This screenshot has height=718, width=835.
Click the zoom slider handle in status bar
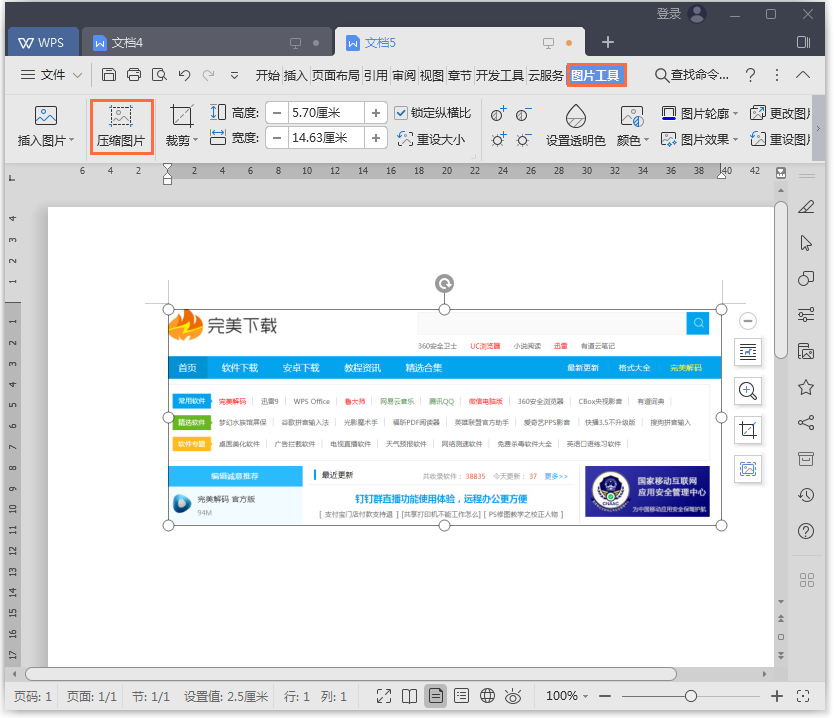[691, 696]
